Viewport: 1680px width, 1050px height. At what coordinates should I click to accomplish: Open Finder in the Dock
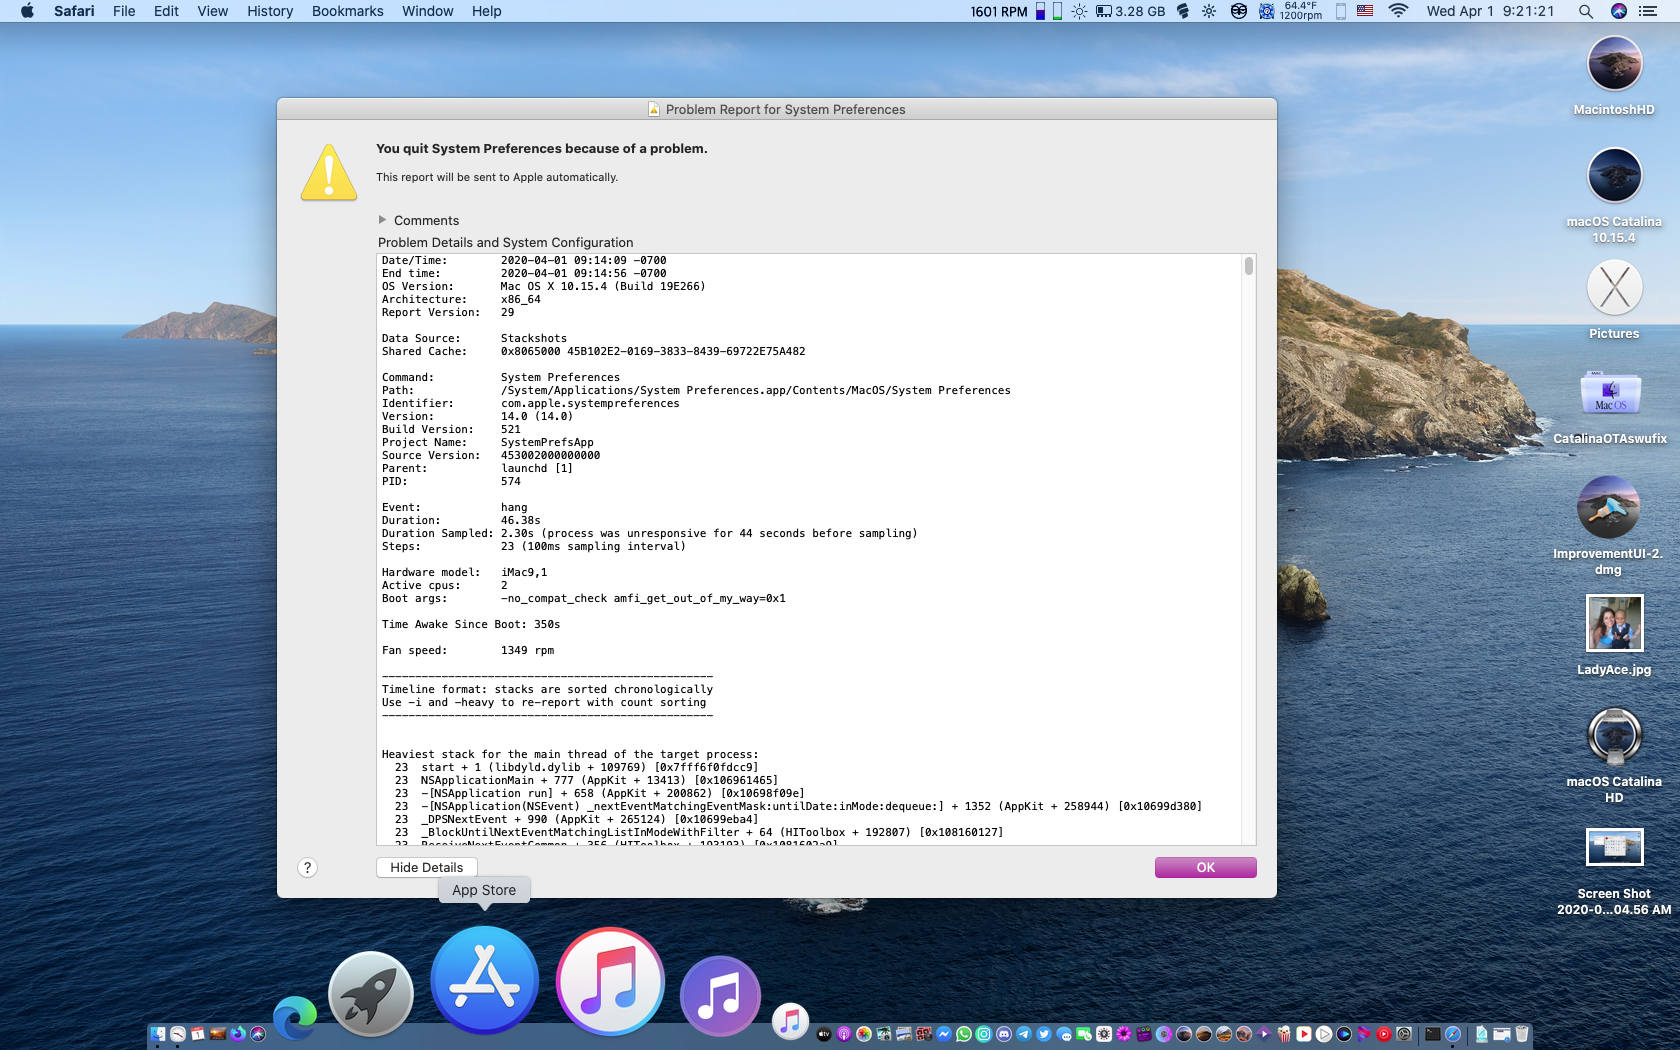point(158,1034)
